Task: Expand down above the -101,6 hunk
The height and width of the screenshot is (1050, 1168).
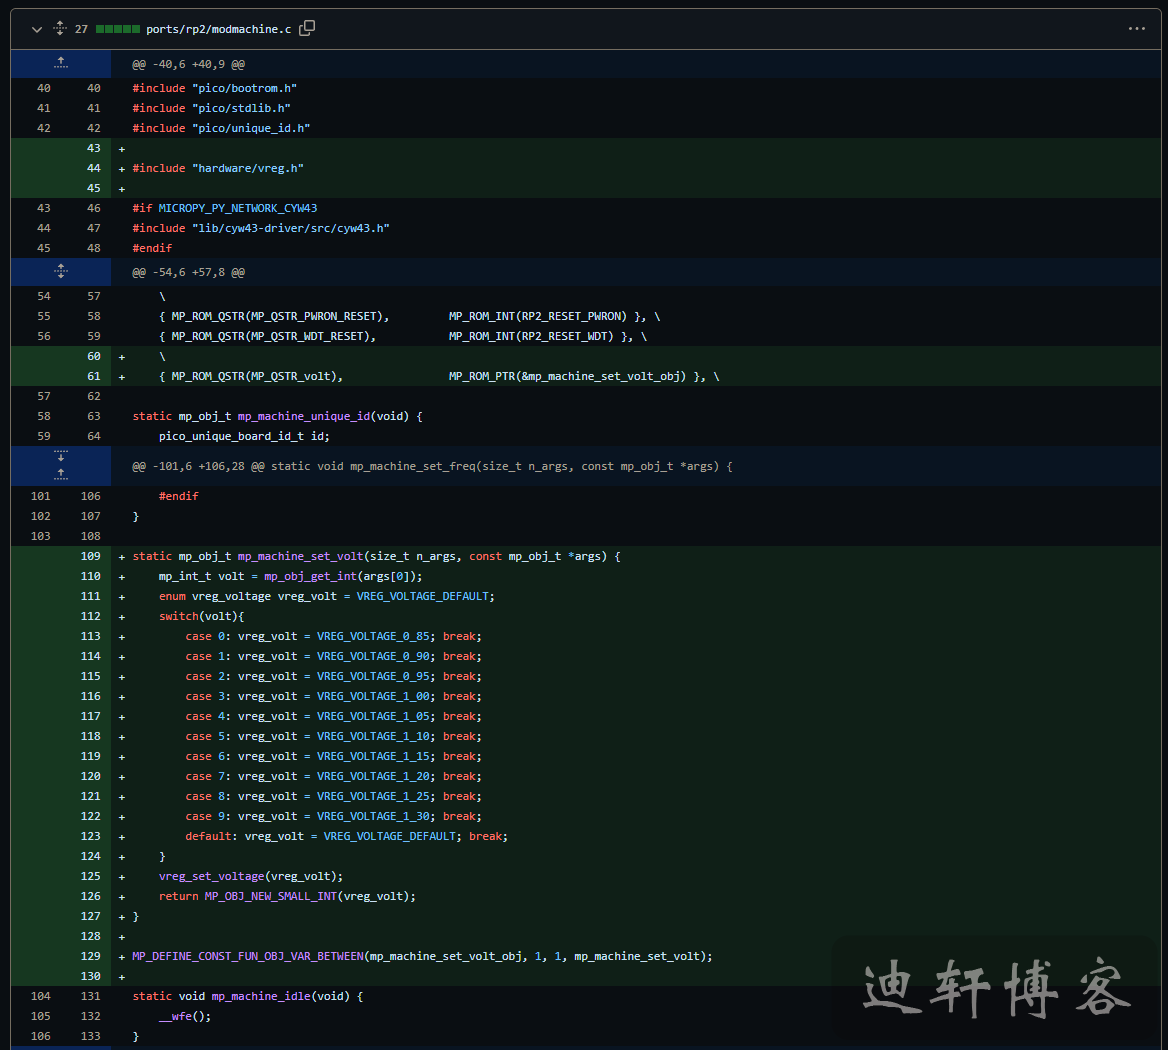Action: tap(61, 457)
